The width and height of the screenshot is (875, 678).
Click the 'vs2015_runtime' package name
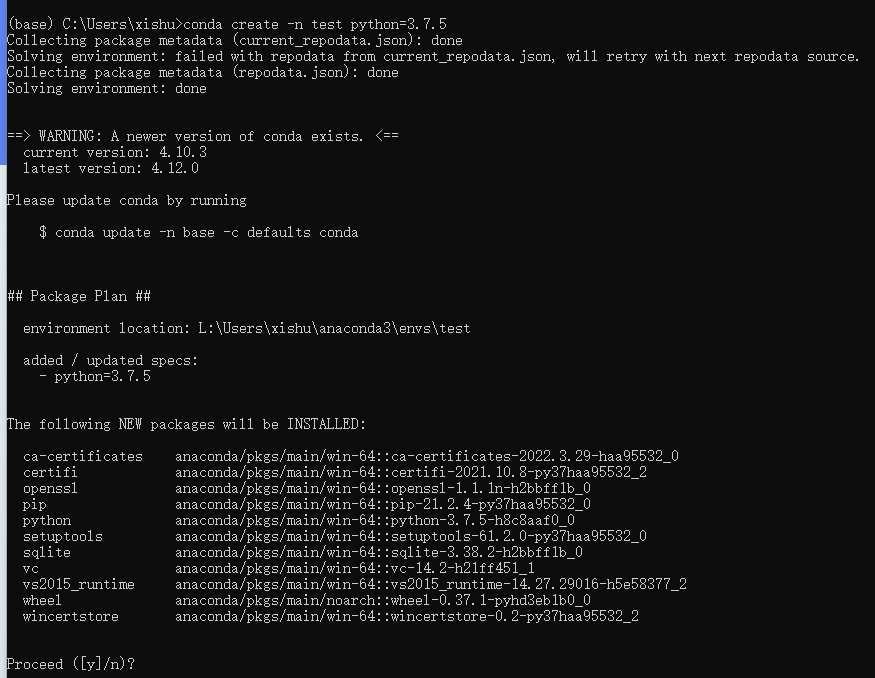pos(78,584)
